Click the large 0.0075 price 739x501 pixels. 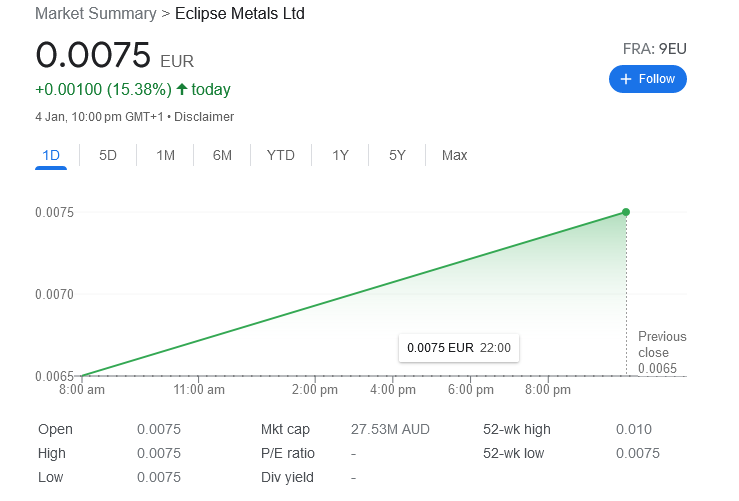point(93,55)
